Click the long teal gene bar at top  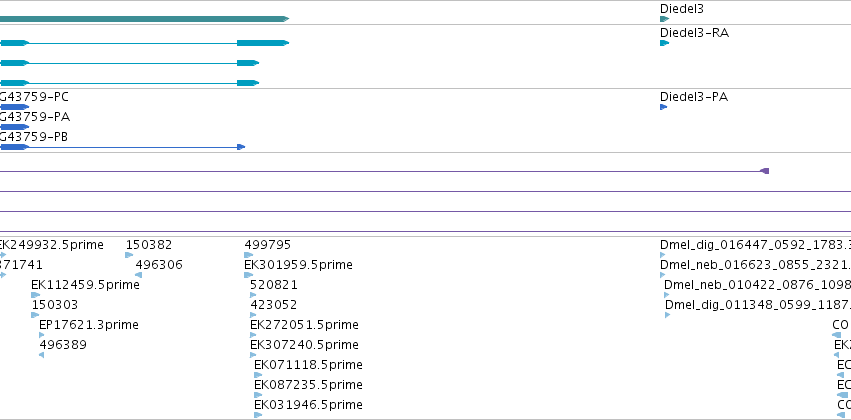coord(144,19)
